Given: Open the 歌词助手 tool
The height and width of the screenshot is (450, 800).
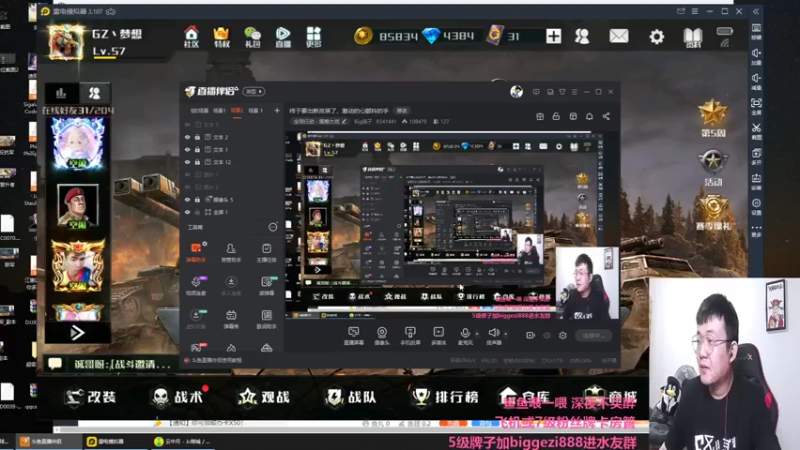Looking at the screenshot, I should 266,319.
